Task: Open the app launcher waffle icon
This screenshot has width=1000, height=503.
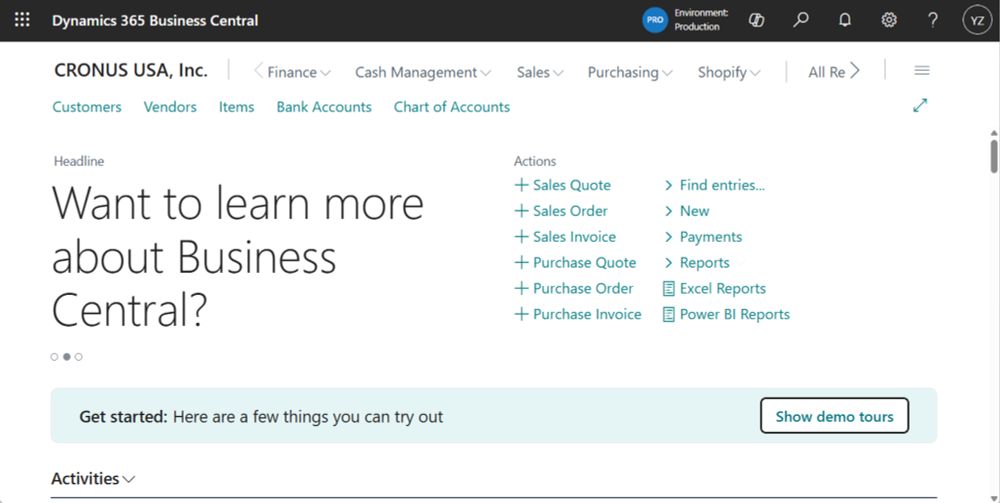Action: pos(22,20)
